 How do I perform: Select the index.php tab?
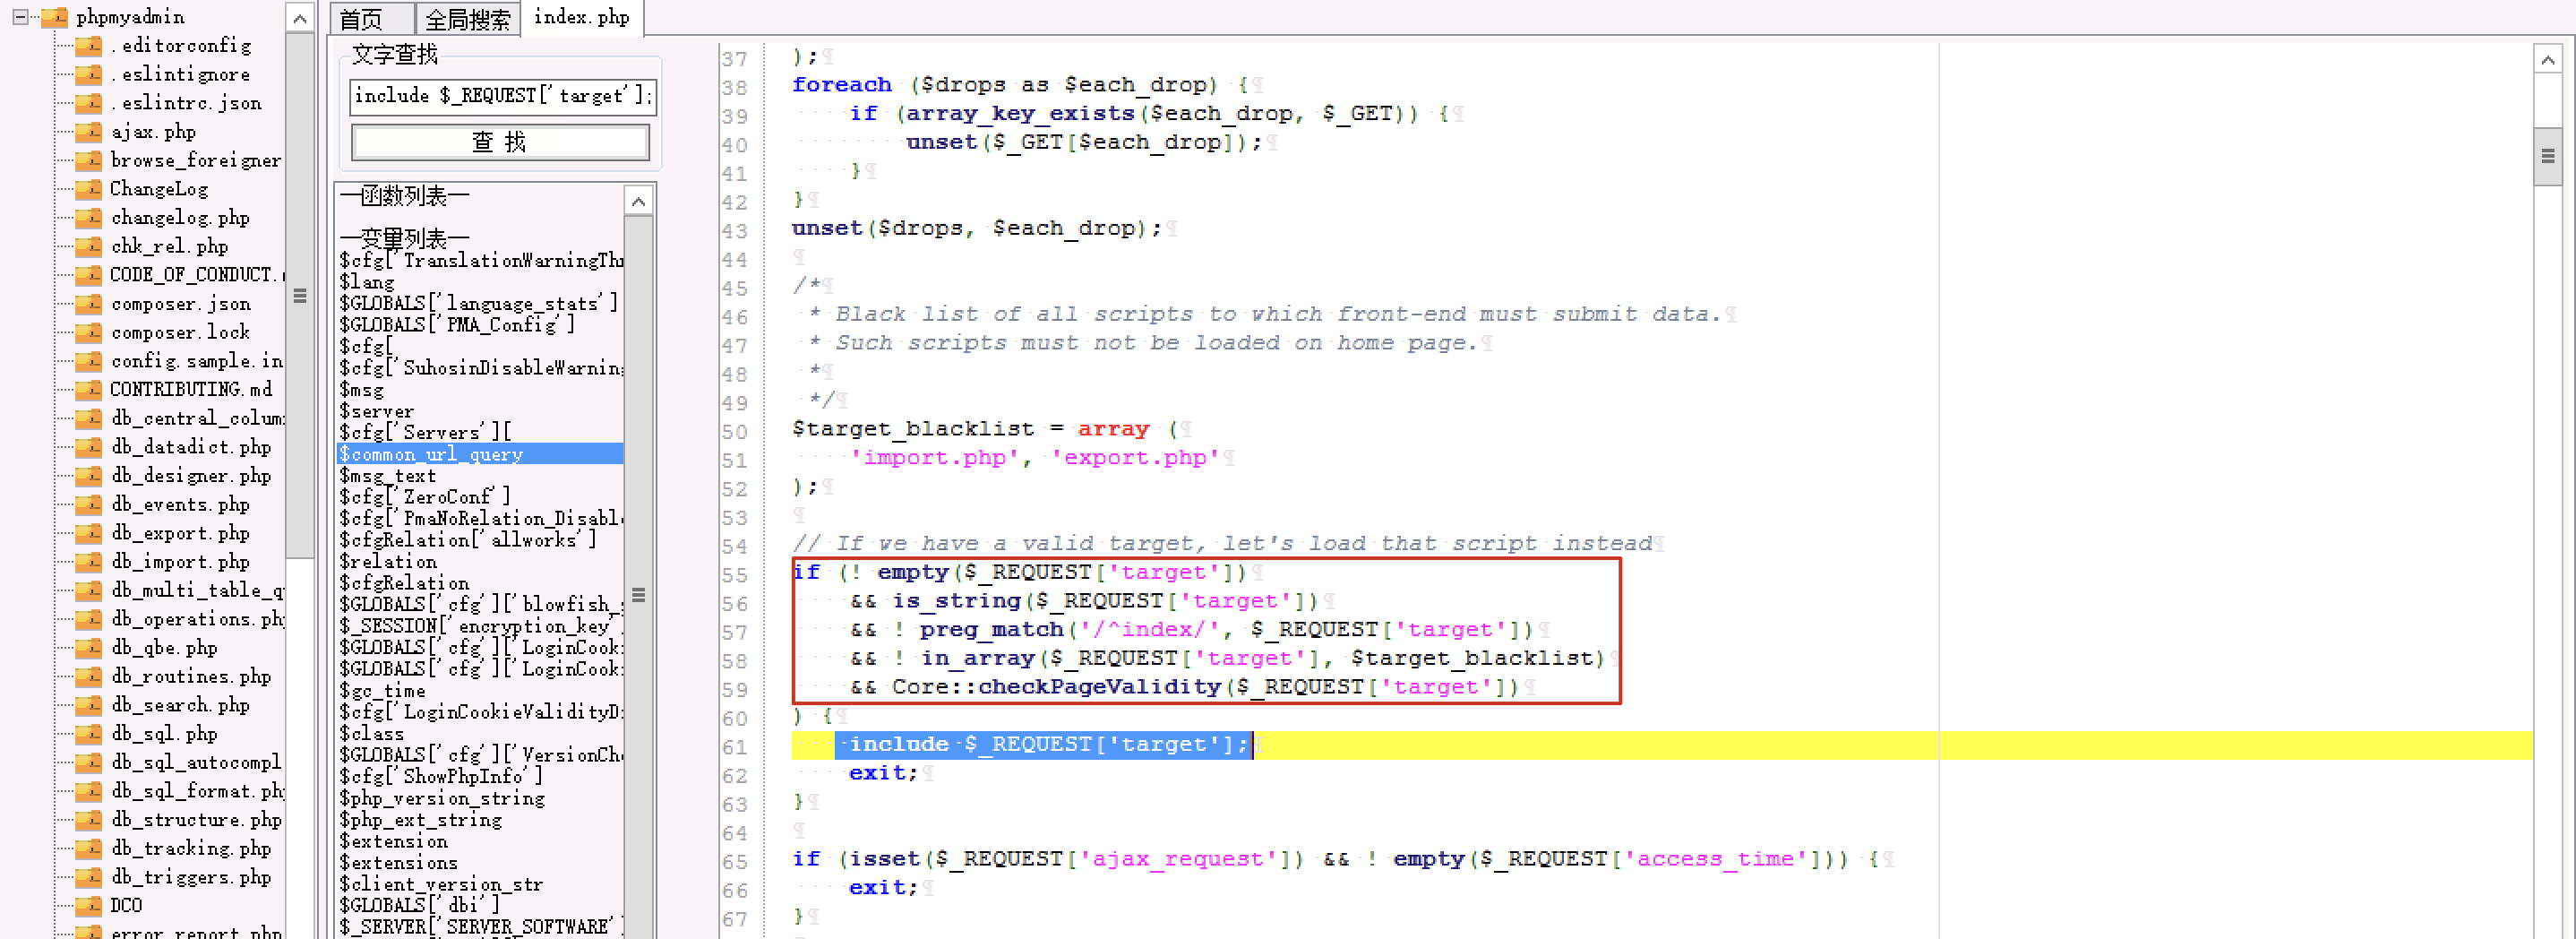tap(582, 17)
